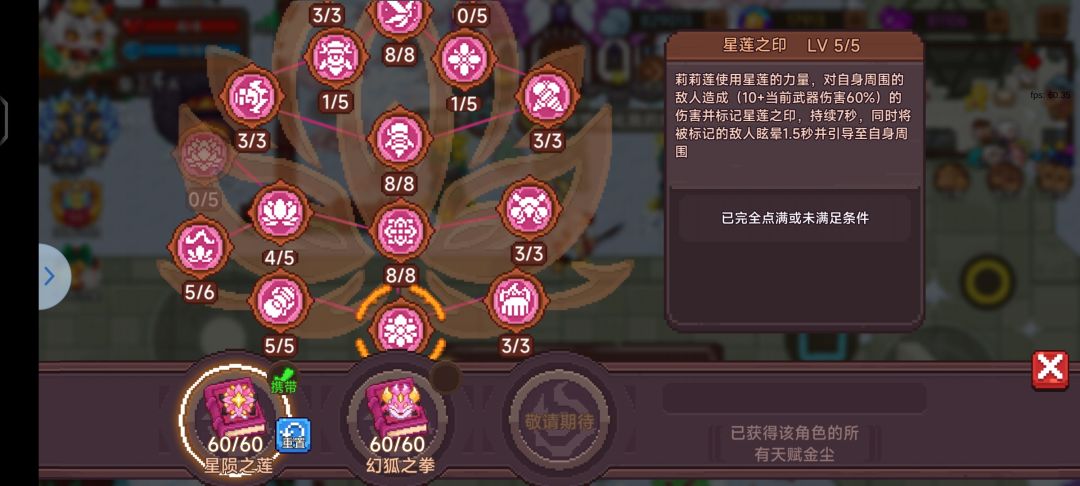Tap the claw skill node labeled 3/3 at bottom right
The width and height of the screenshot is (1080, 486).
point(517,299)
